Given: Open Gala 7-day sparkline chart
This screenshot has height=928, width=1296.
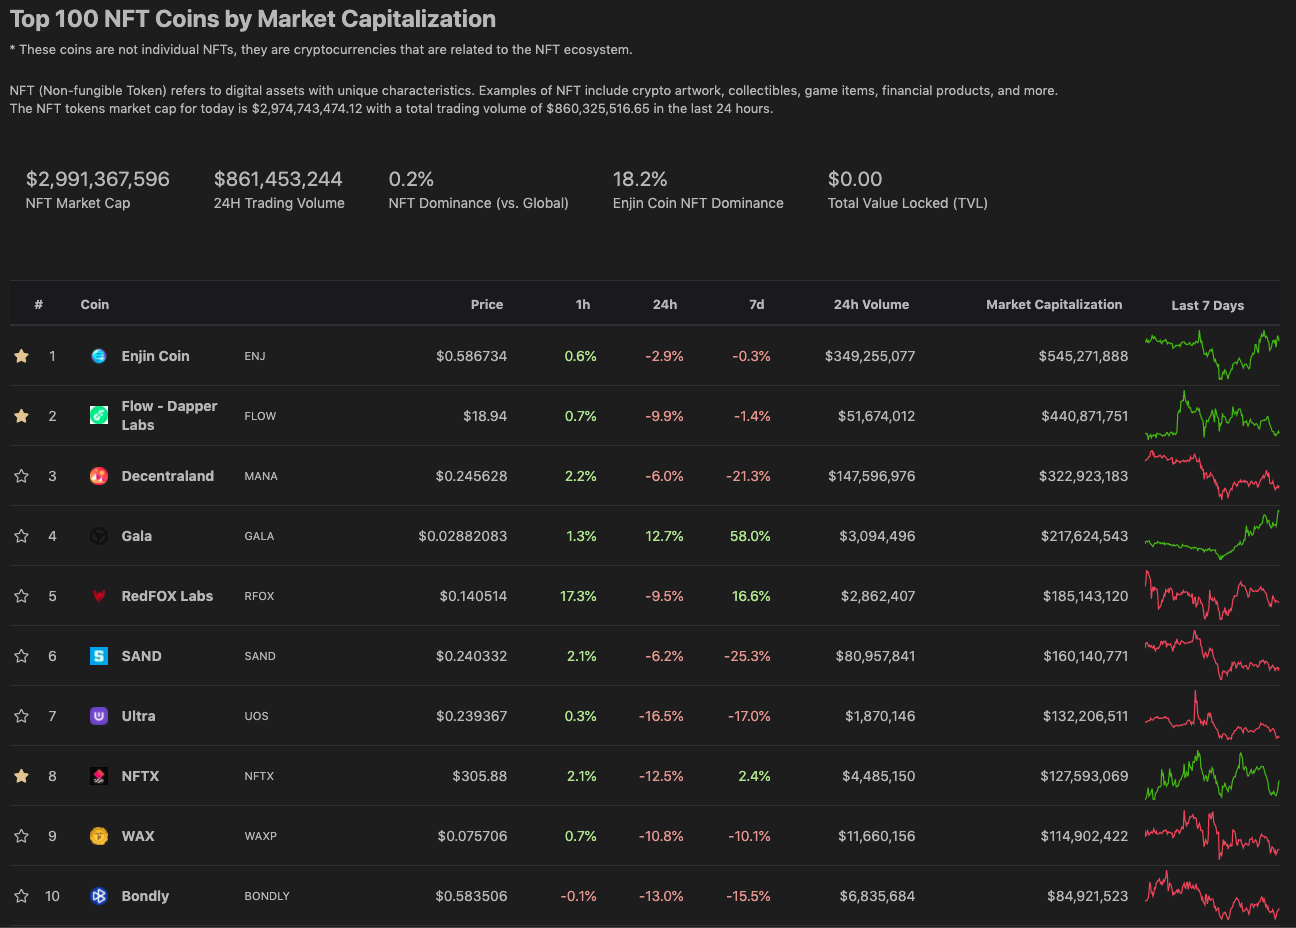Looking at the screenshot, I should (x=1212, y=535).
